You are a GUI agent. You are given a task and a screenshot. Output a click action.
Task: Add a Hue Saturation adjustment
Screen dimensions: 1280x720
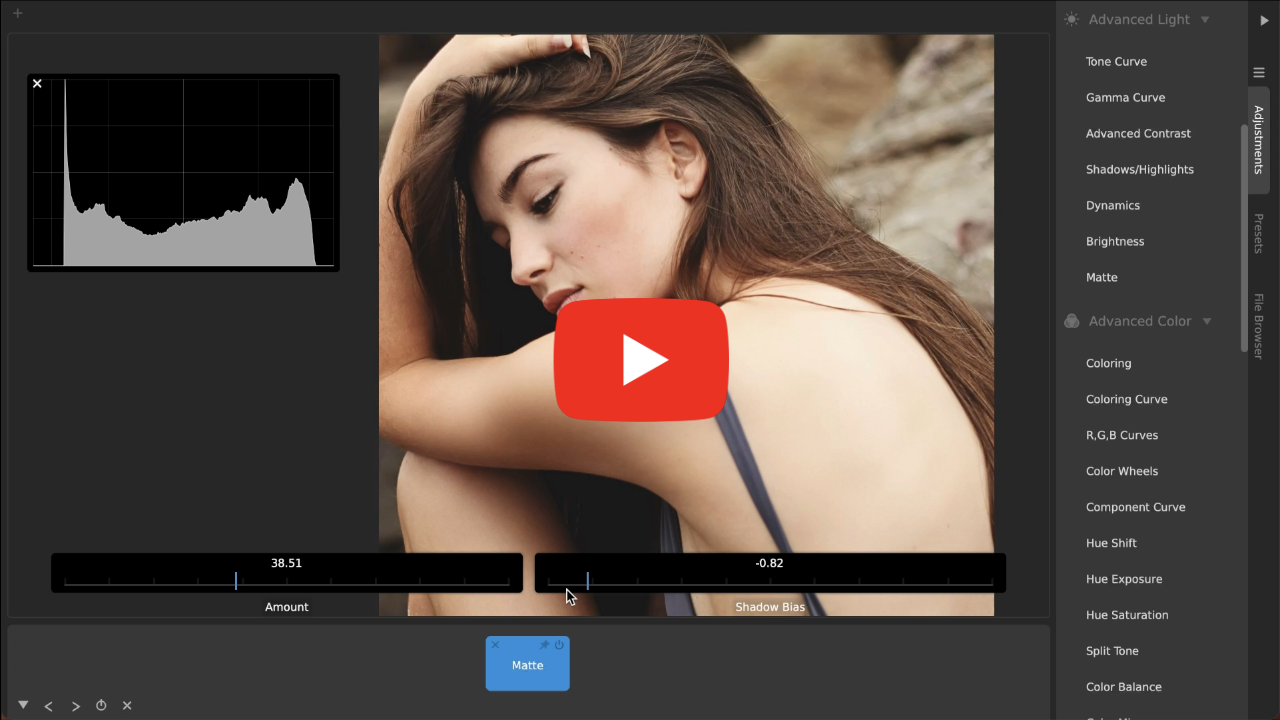tap(1127, 615)
